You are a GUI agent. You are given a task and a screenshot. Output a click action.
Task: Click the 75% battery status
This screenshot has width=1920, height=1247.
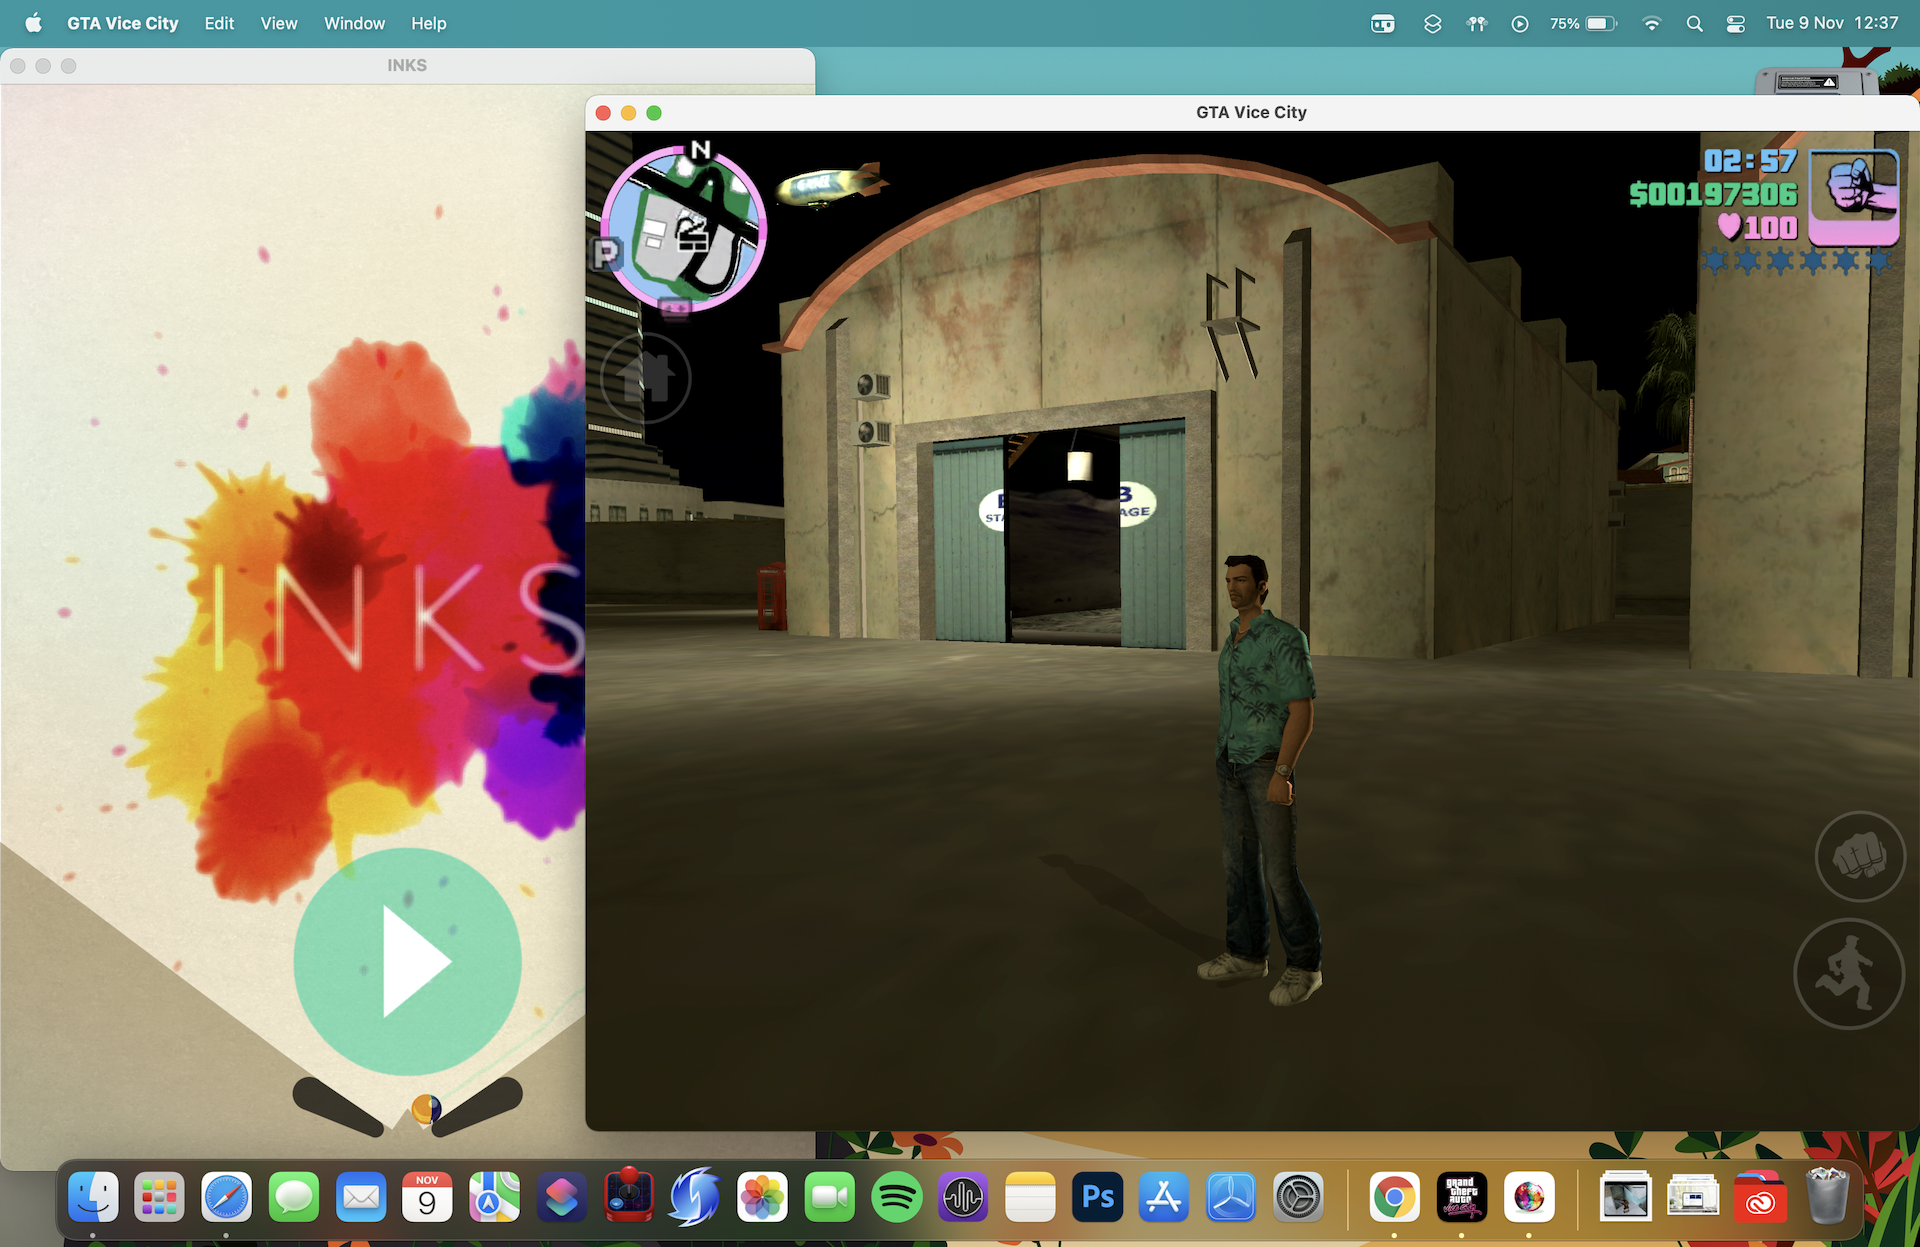pos(1583,23)
